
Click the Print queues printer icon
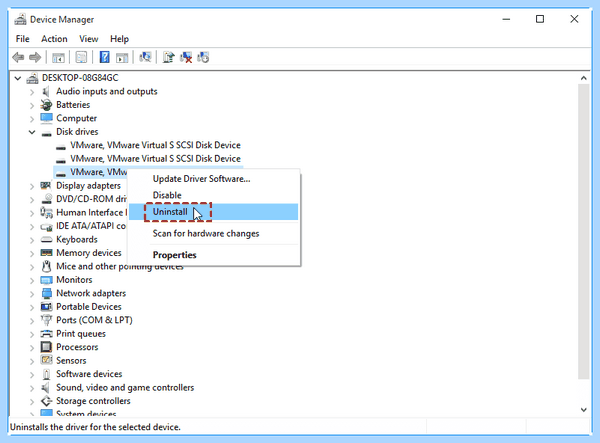[46, 334]
